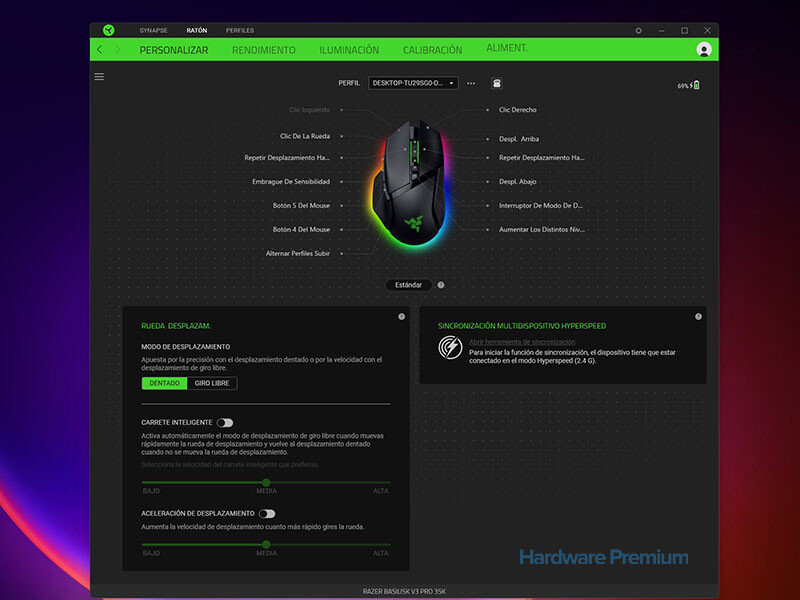Expand the PERFIL dropdown
The width and height of the screenshot is (800, 600).
click(x=413, y=83)
